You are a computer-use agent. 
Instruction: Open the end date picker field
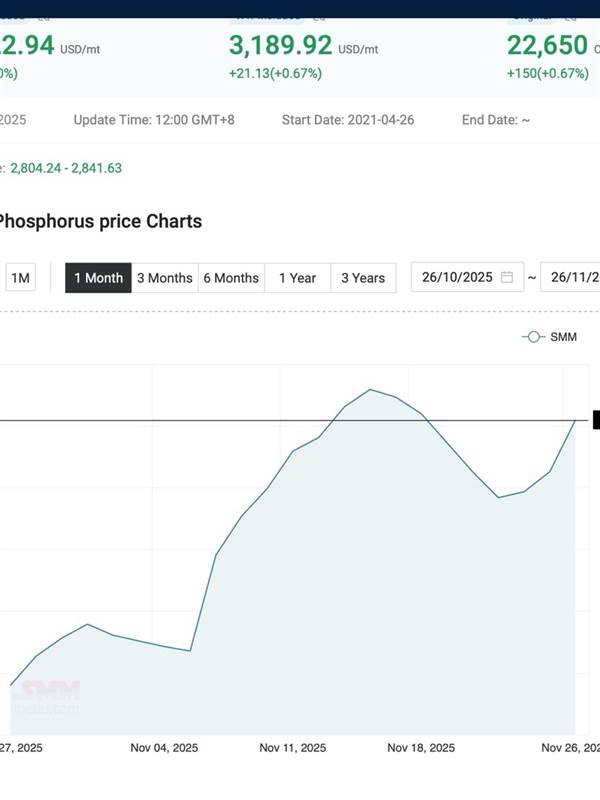coord(572,277)
